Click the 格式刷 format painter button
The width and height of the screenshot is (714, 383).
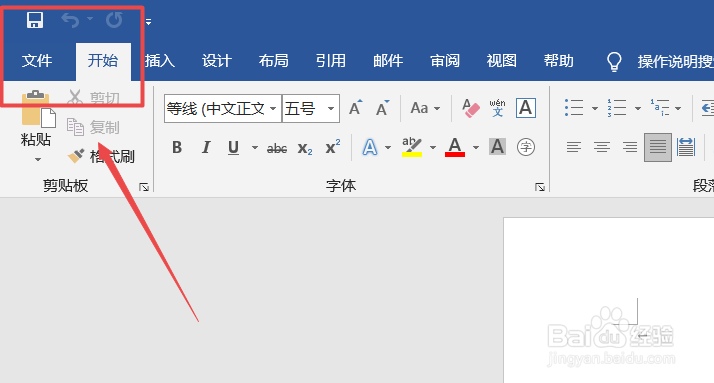pos(101,156)
